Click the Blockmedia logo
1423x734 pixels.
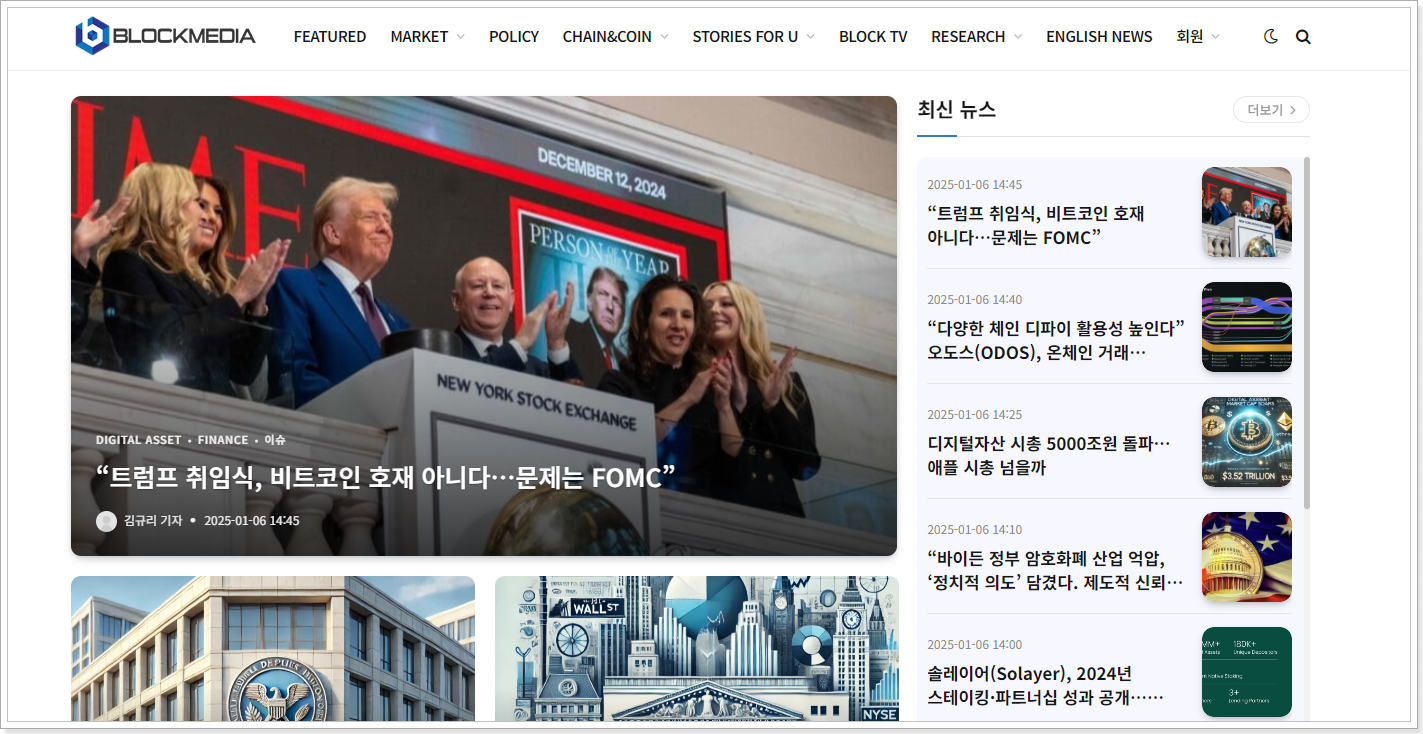click(x=165, y=36)
